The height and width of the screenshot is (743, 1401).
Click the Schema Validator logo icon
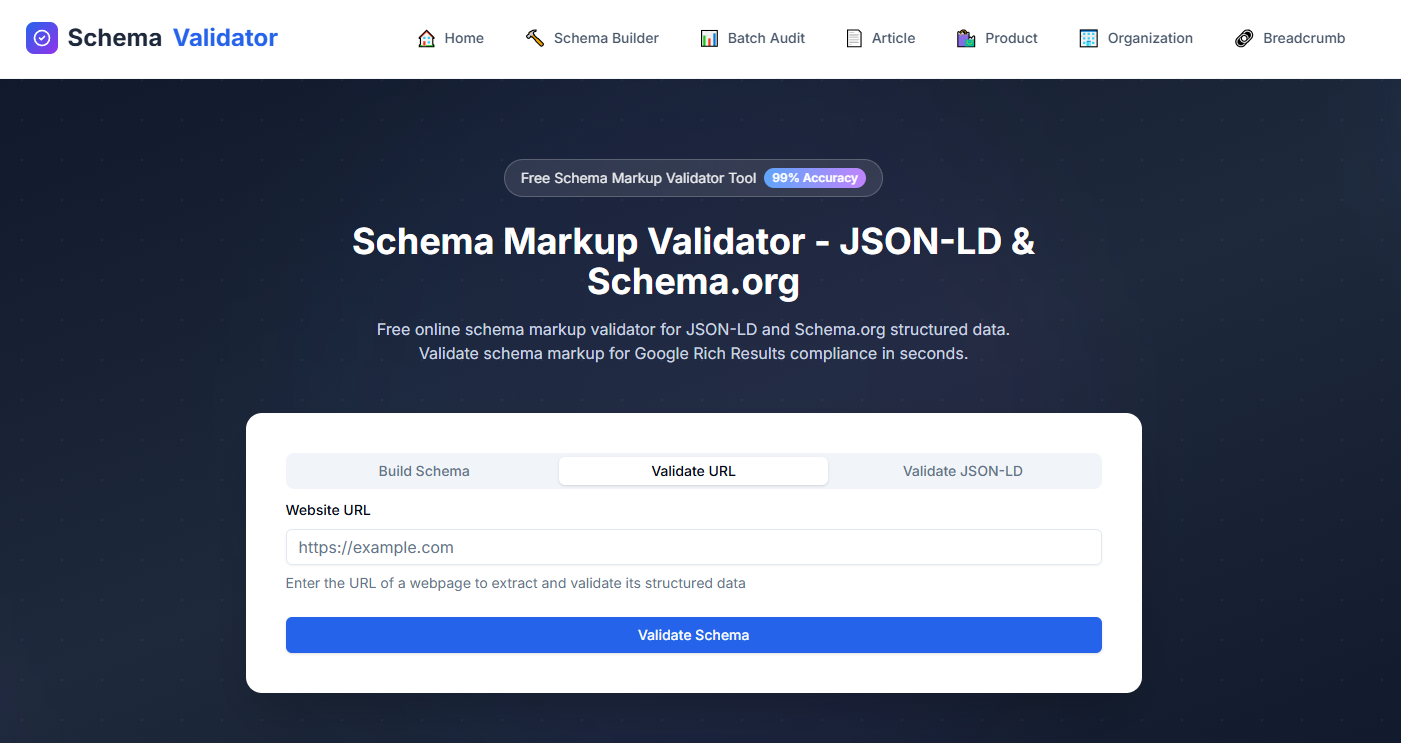pyautogui.click(x=42, y=38)
